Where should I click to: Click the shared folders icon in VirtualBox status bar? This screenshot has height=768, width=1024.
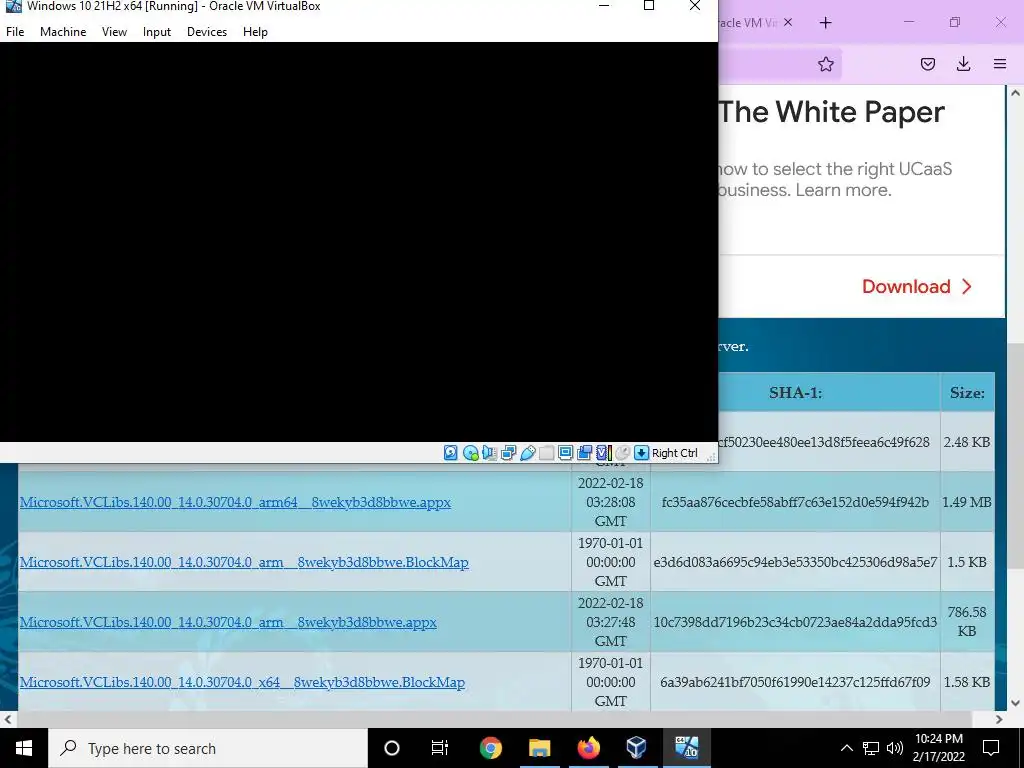point(547,453)
